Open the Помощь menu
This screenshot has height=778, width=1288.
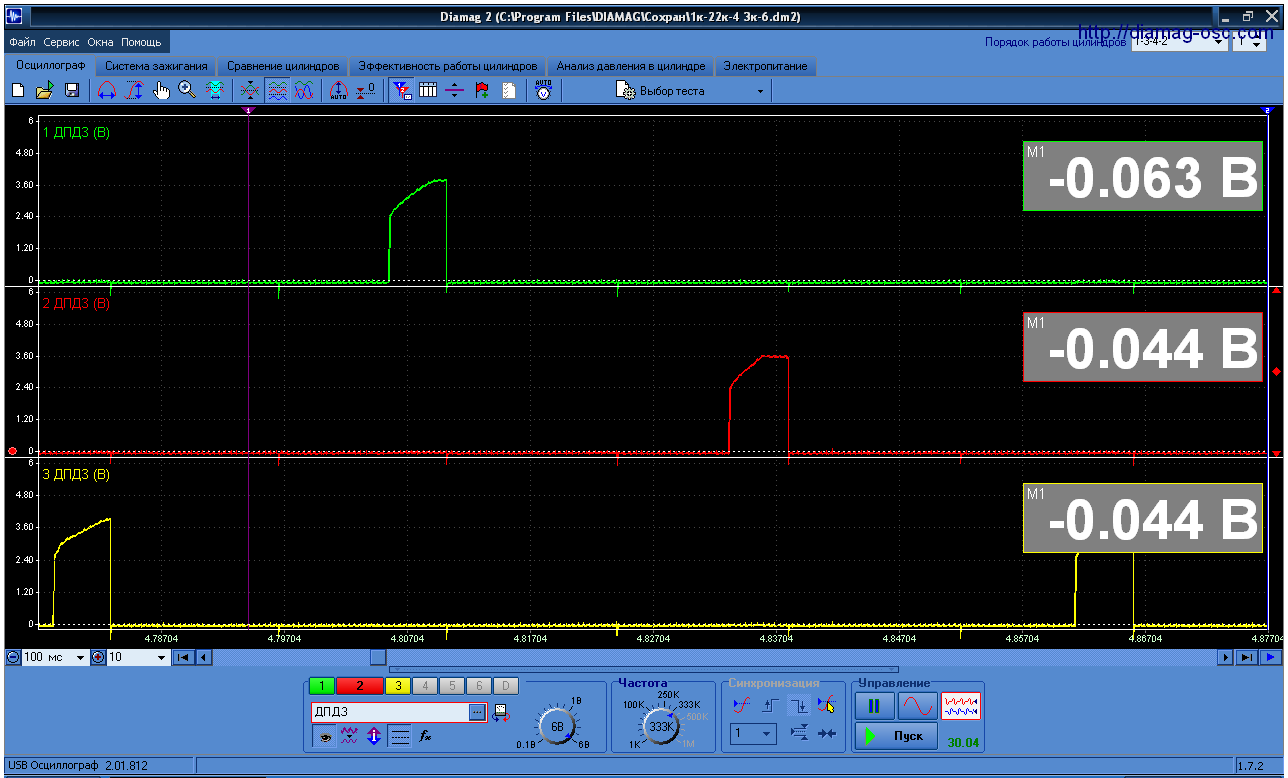click(x=141, y=43)
